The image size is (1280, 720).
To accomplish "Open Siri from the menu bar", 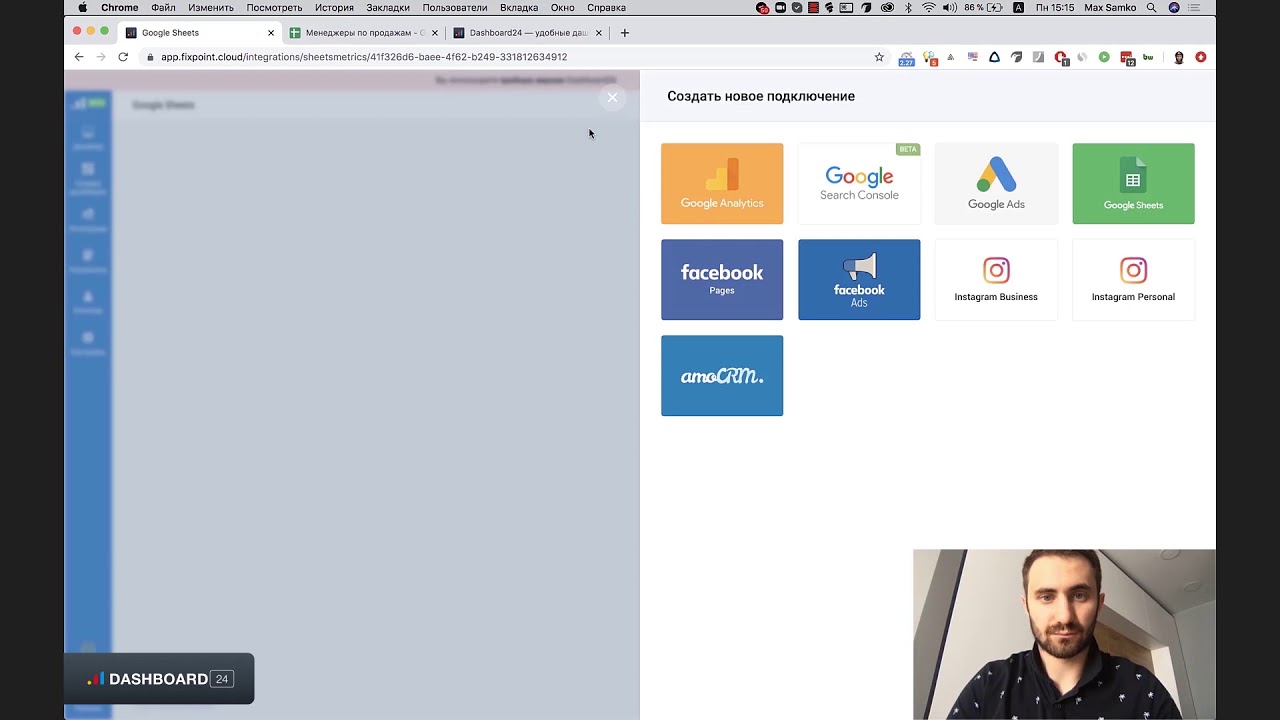I will click(1174, 7).
